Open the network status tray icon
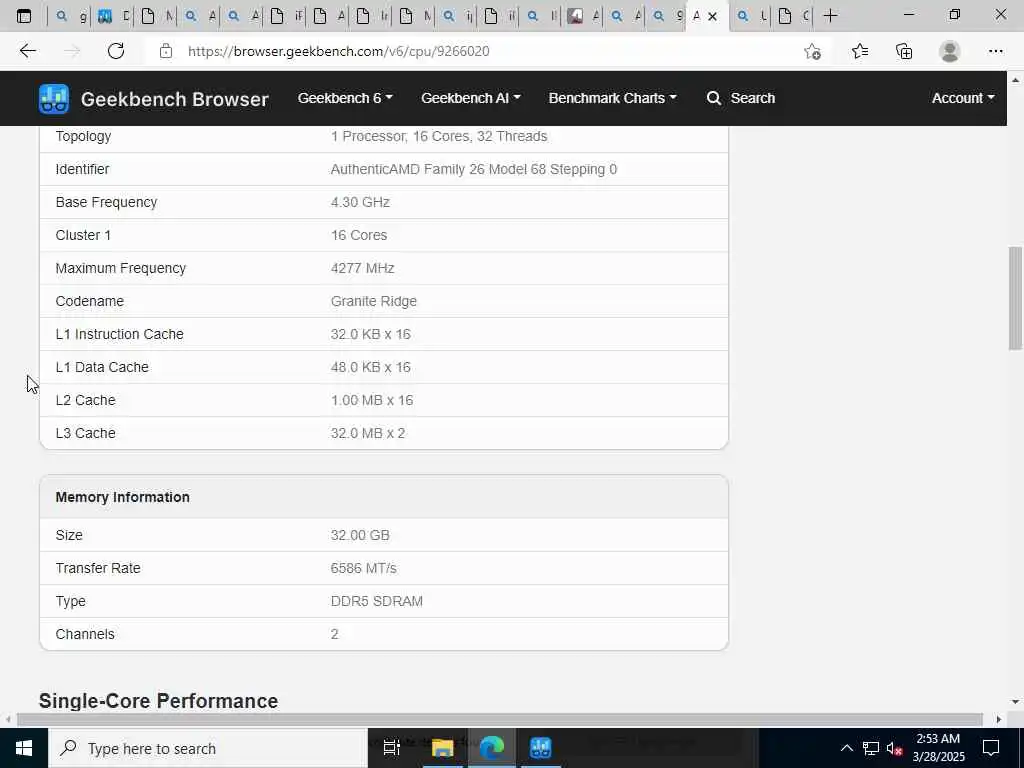The width and height of the screenshot is (1024, 768). pos(871,748)
